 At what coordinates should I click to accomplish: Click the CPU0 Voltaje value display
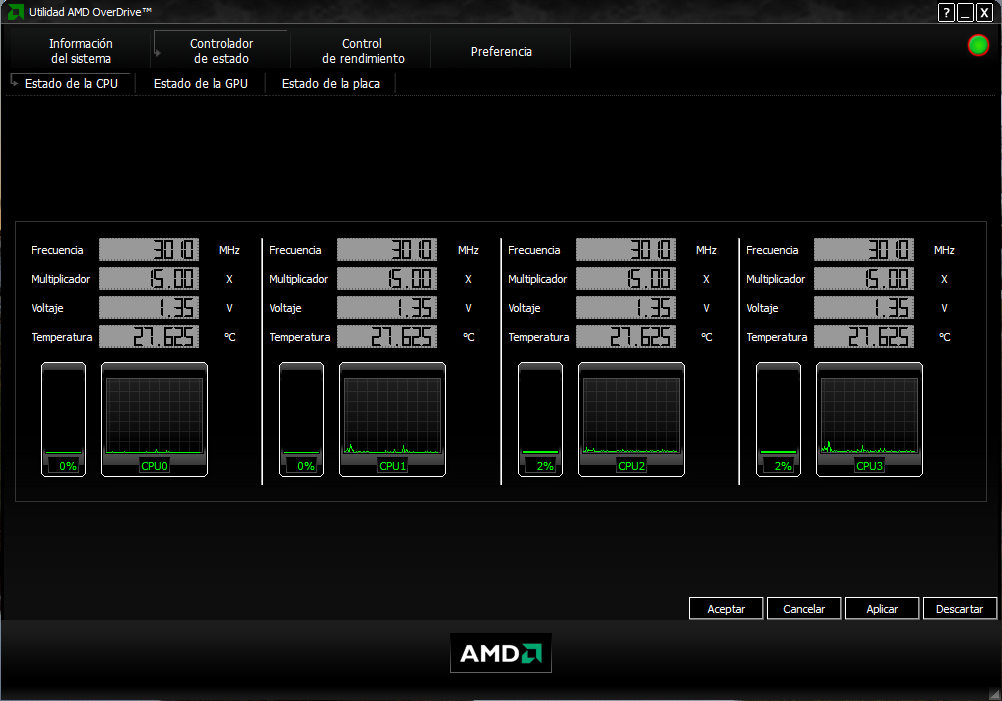[x=149, y=308]
